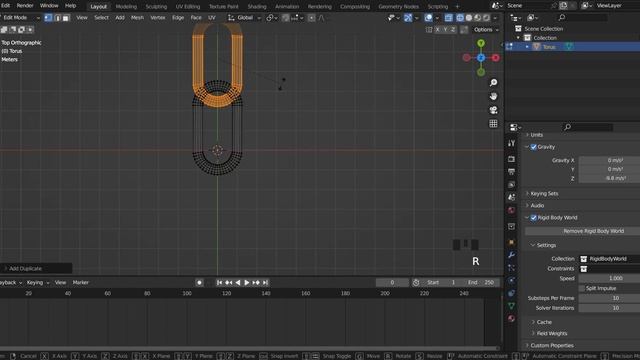Switch perspective/orthographic grid icon
Viewport: 640px width, 360px height.
click(493, 124)
